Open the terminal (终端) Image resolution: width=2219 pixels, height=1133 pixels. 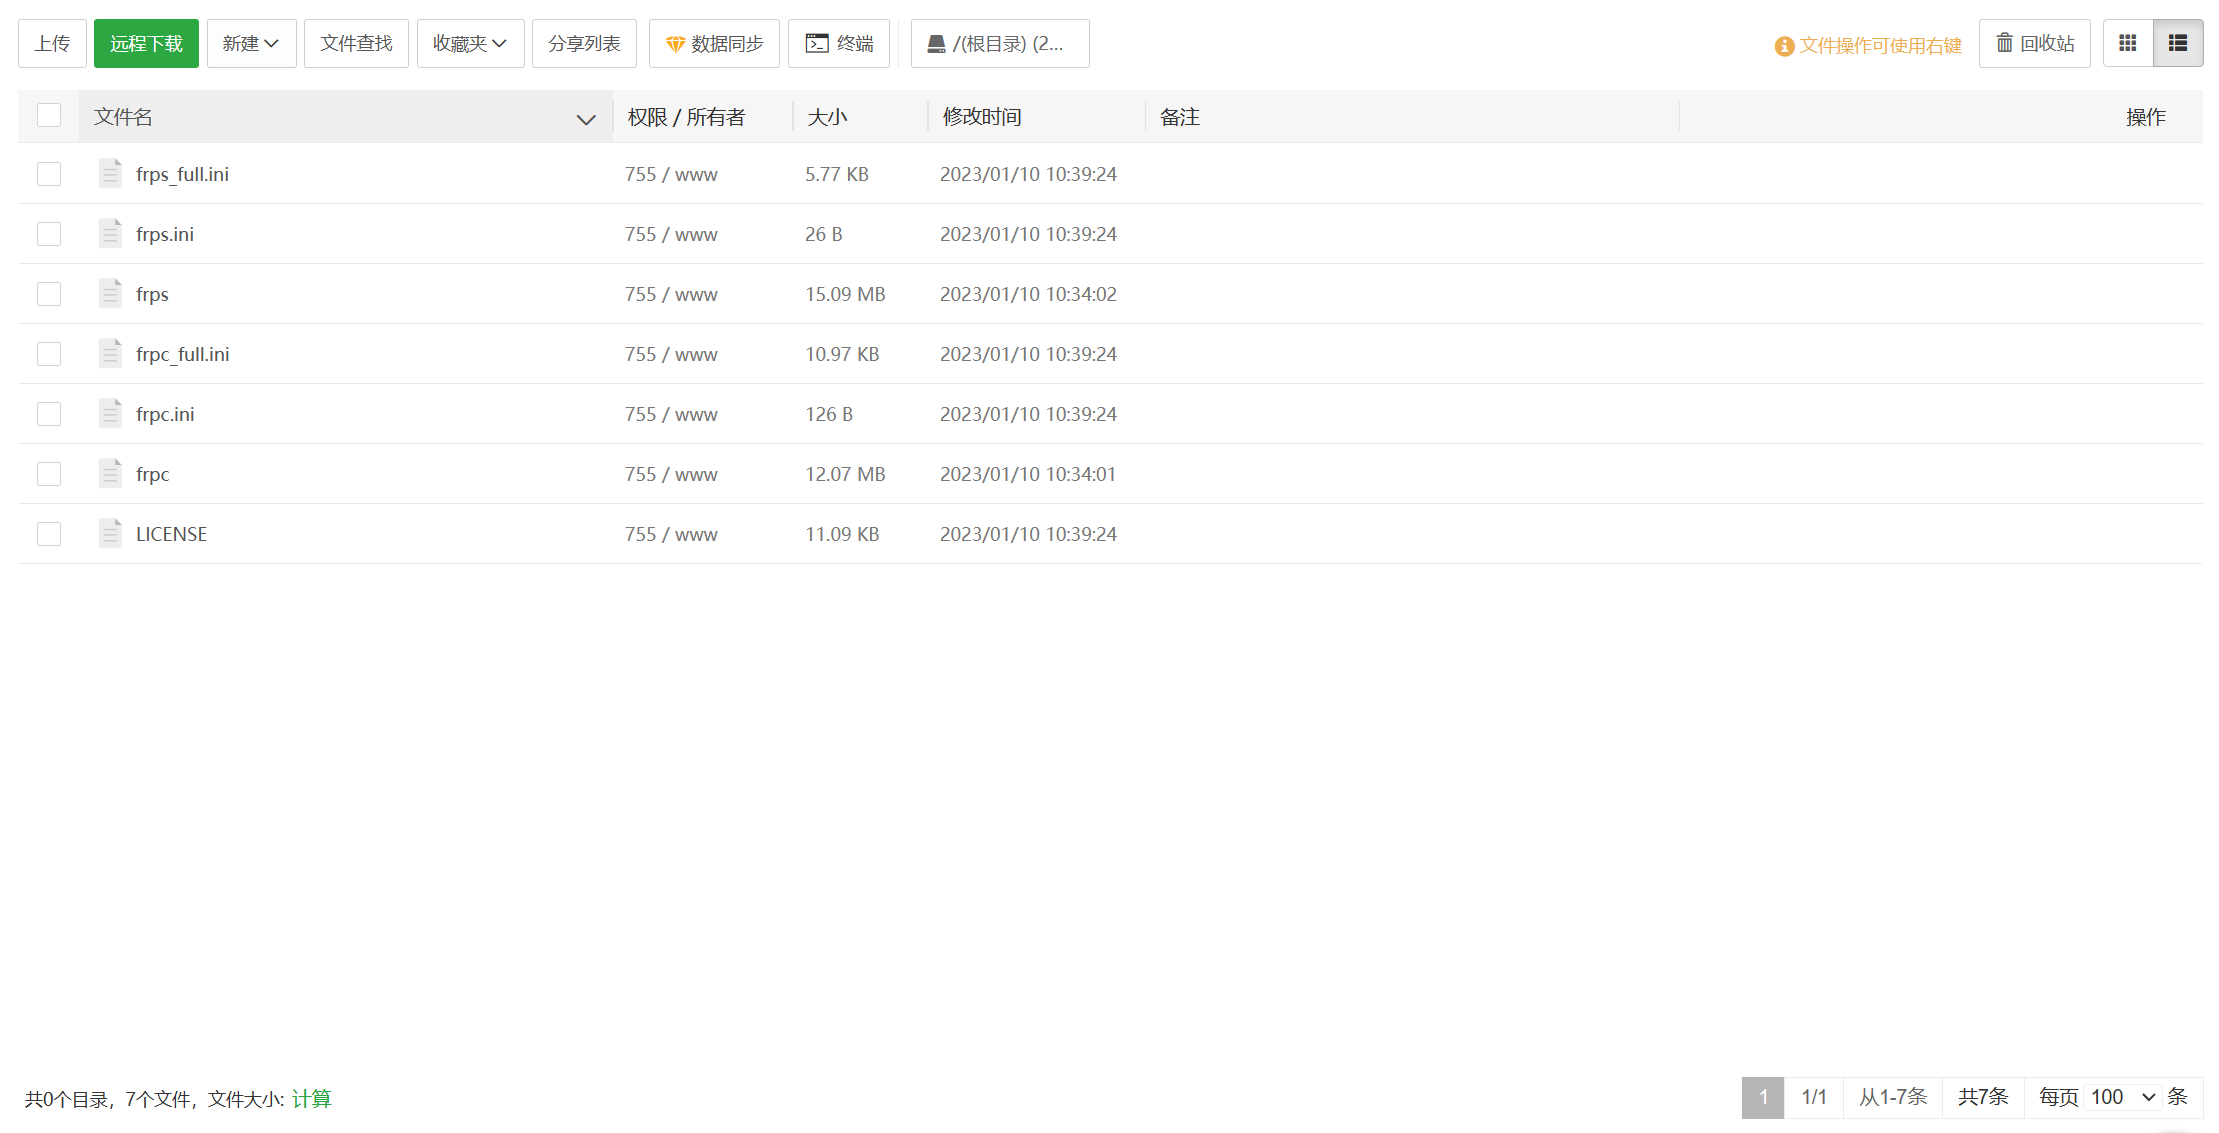(838, 43)
